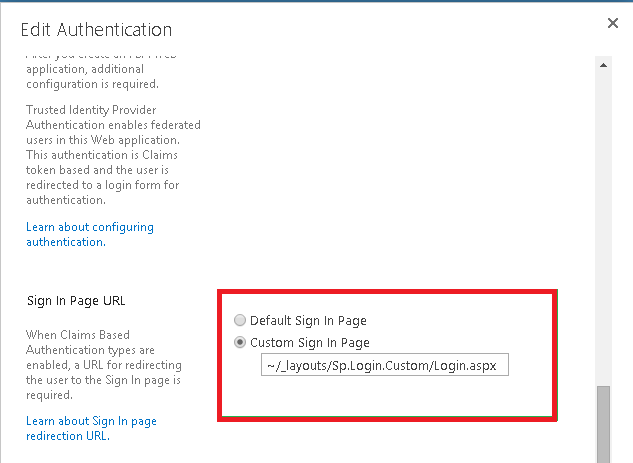Click 'redirection URL.' on the bottom link
Viewport: 633px width, 463px height.
tap(68, 436)
